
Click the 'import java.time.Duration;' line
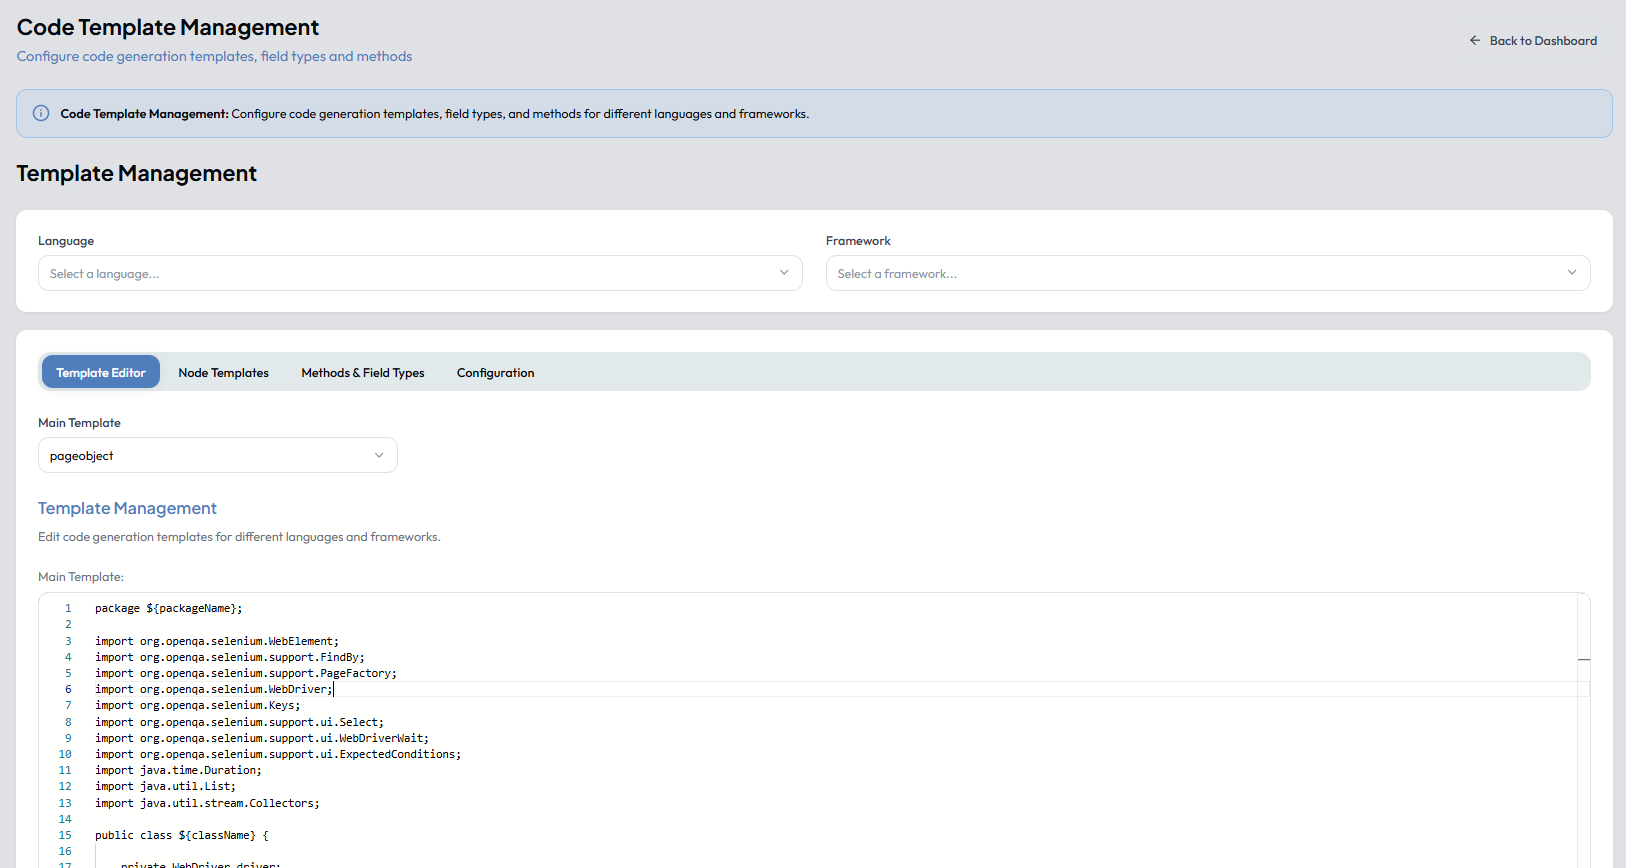pyautogui.click(x=178, y=770)
